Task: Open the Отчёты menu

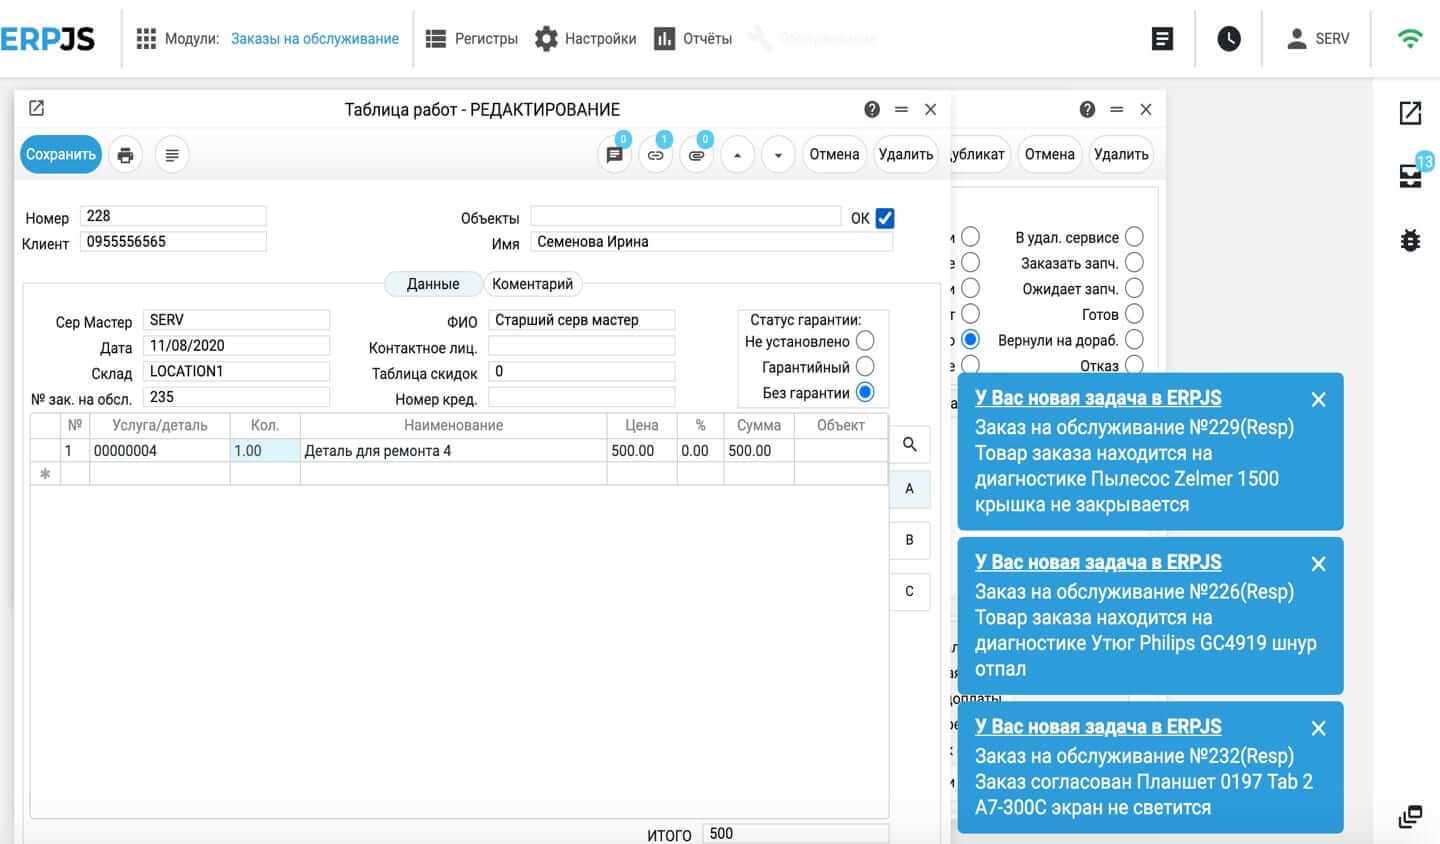Action: [693, 39]
